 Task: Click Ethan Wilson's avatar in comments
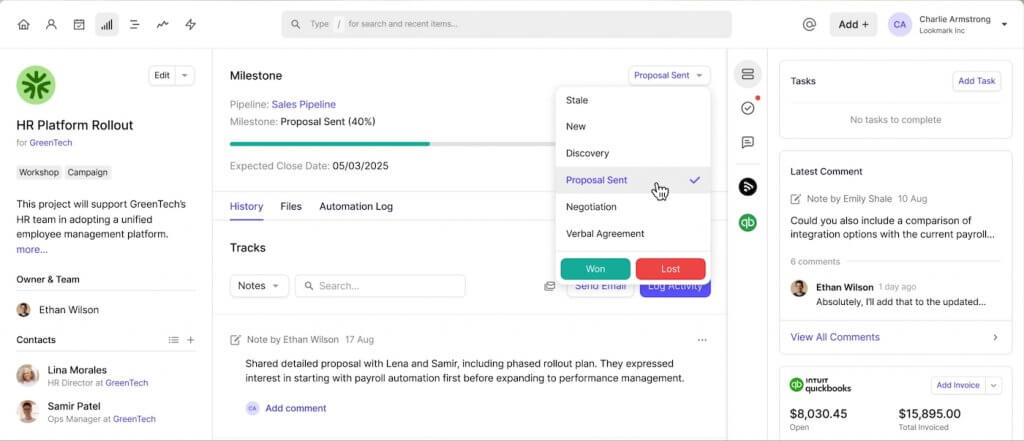pyautogui.click(x=799, y=288)
